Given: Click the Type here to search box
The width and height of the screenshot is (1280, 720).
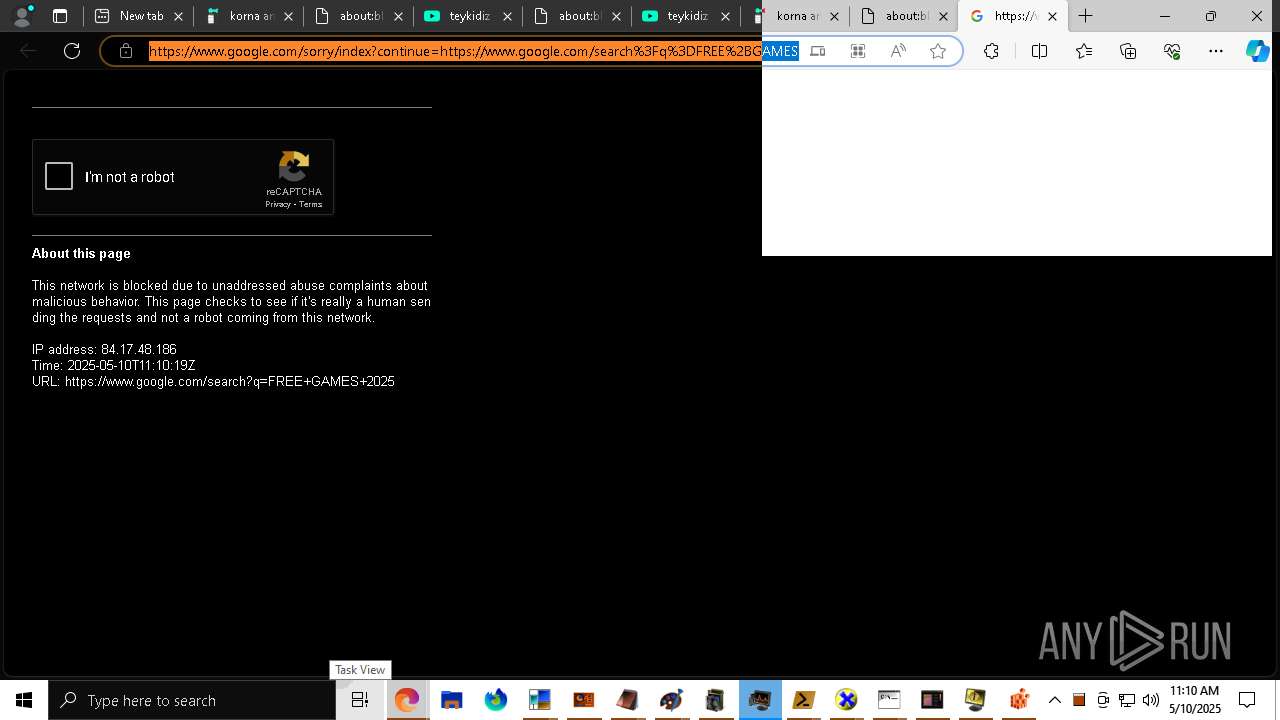Looking at the screenshot, I should point(192,700).
